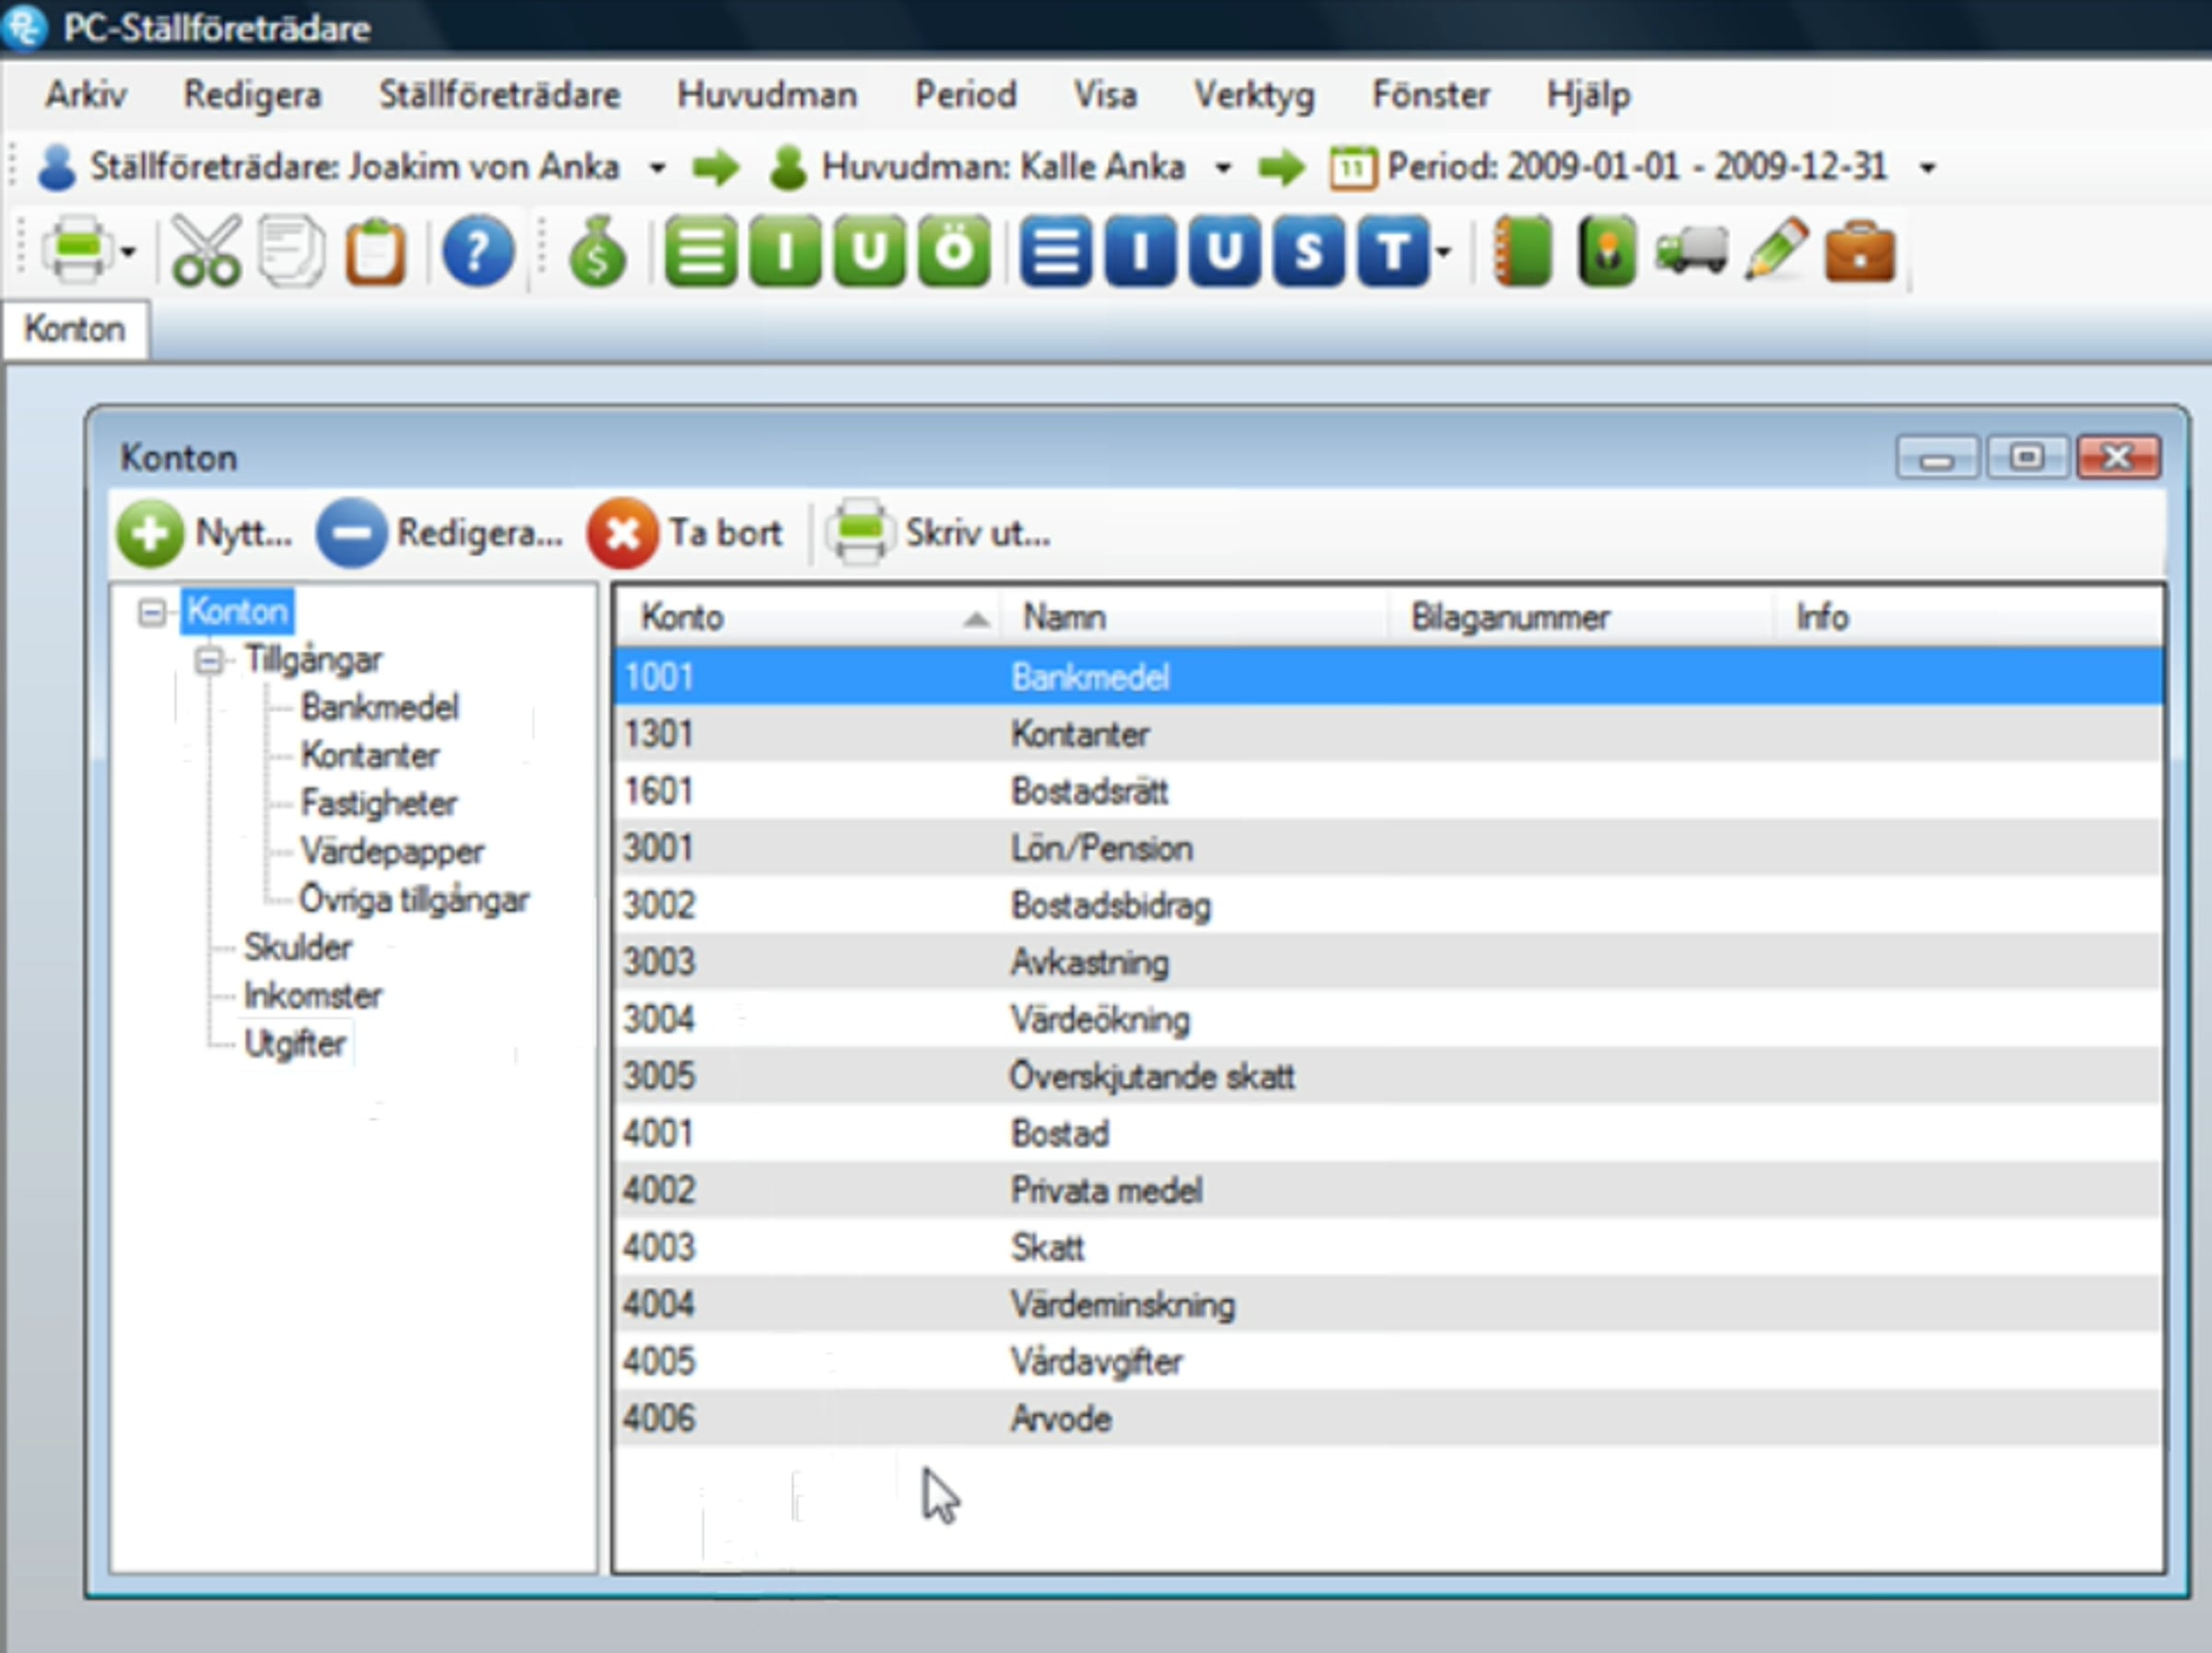The width and height of the screenshot is (2212, 1653).
Task: Click the scissors cut icon
Action: [x=206, y=251]
